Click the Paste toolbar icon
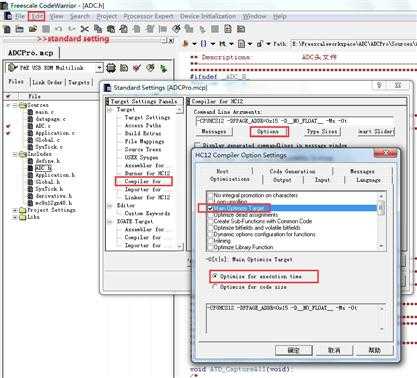This screenshot has height=378, width=417. (111, 29)
